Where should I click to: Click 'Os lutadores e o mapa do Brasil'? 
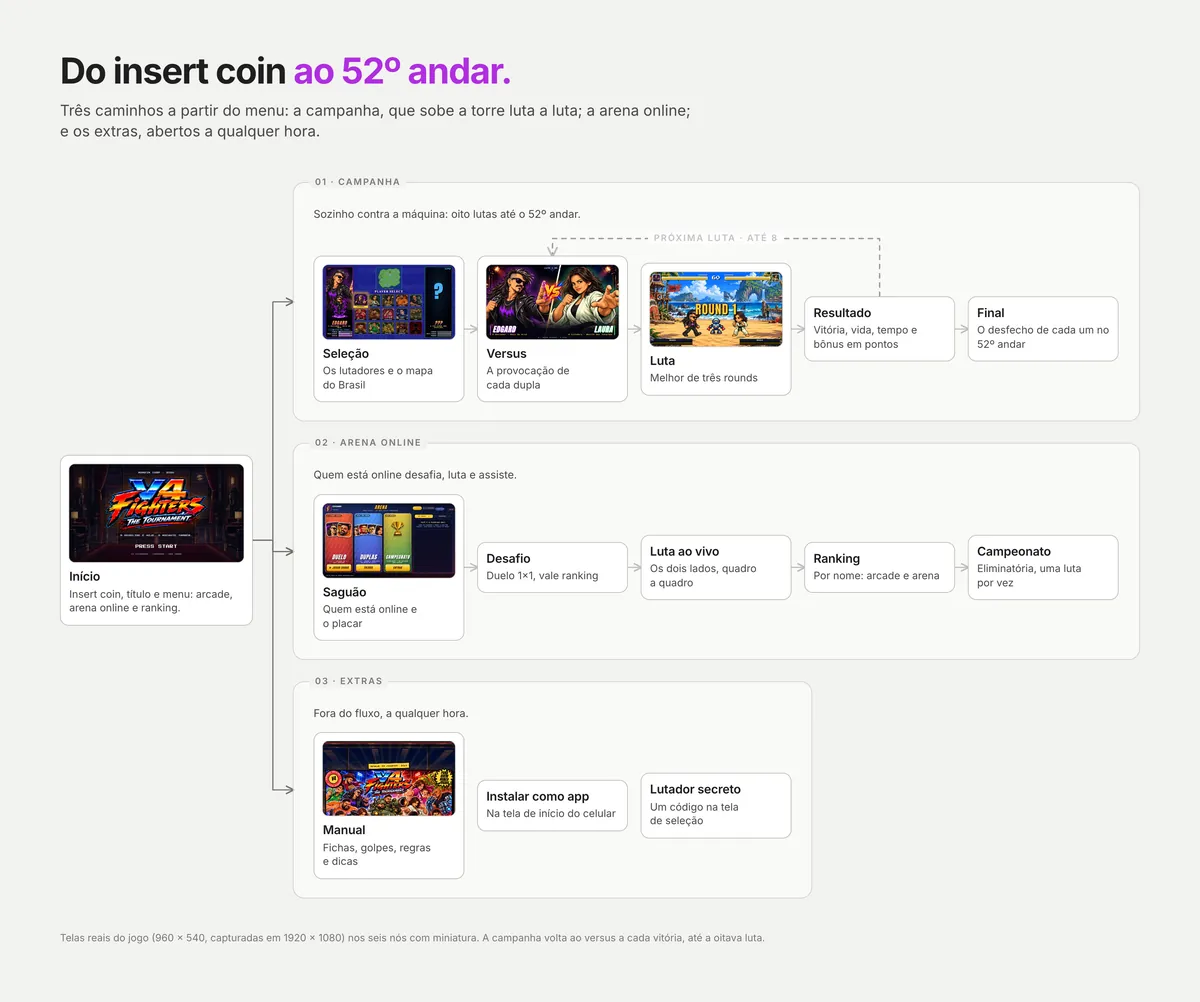(x=378, y=378)
